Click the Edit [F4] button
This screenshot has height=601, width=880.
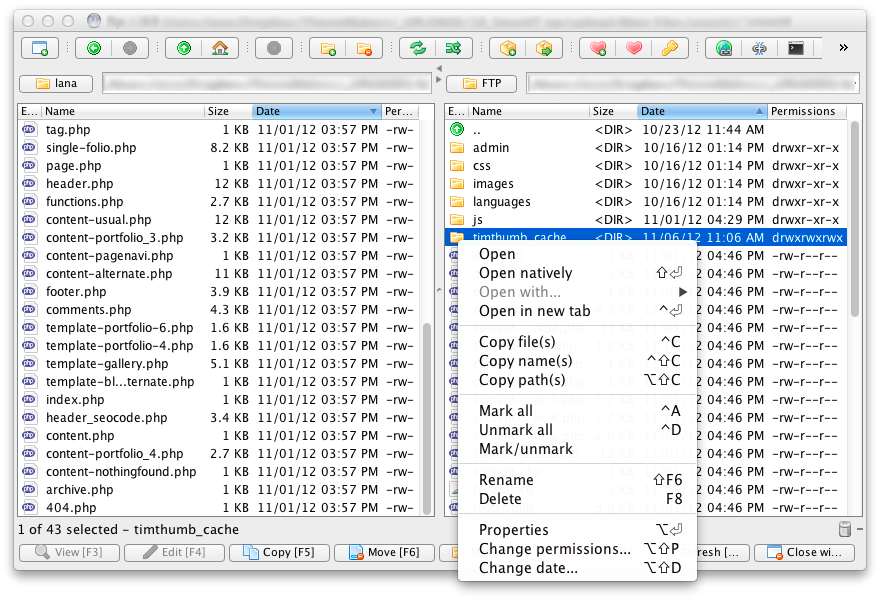(175, 552)
